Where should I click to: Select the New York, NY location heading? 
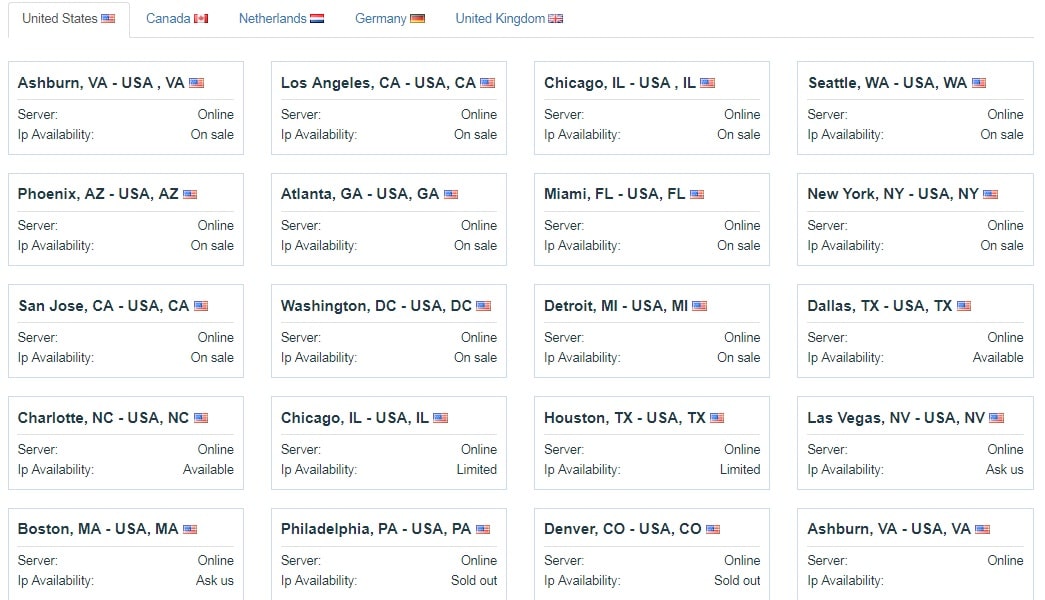892,194
